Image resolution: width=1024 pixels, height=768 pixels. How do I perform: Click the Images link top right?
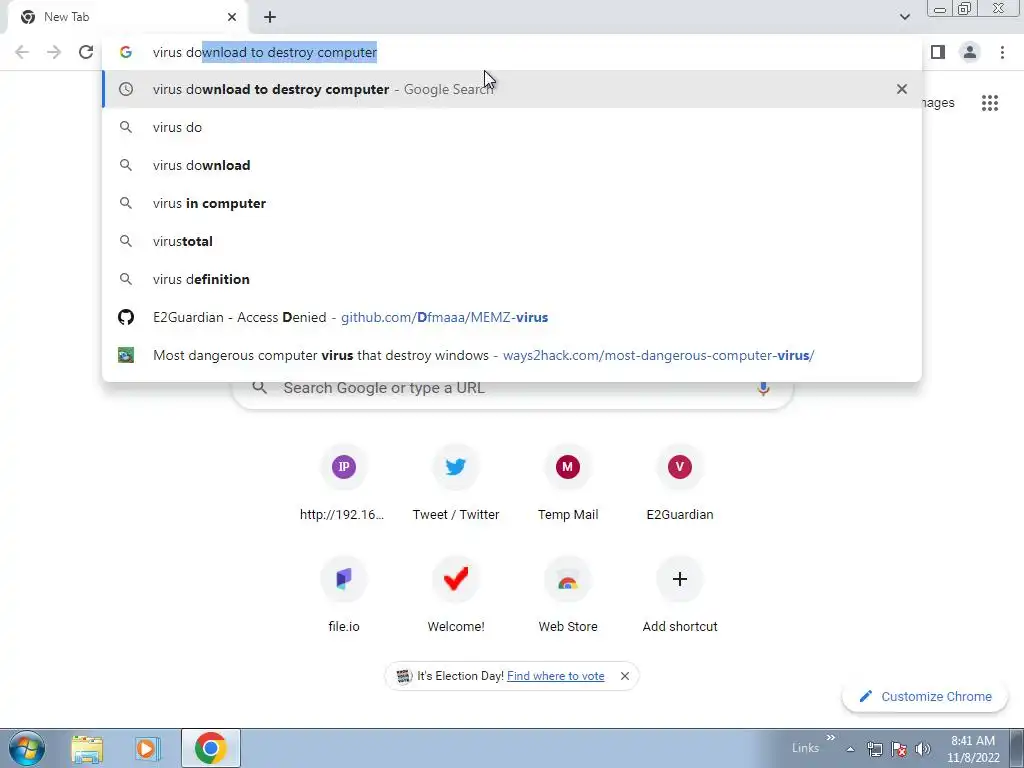coord(938,103)
